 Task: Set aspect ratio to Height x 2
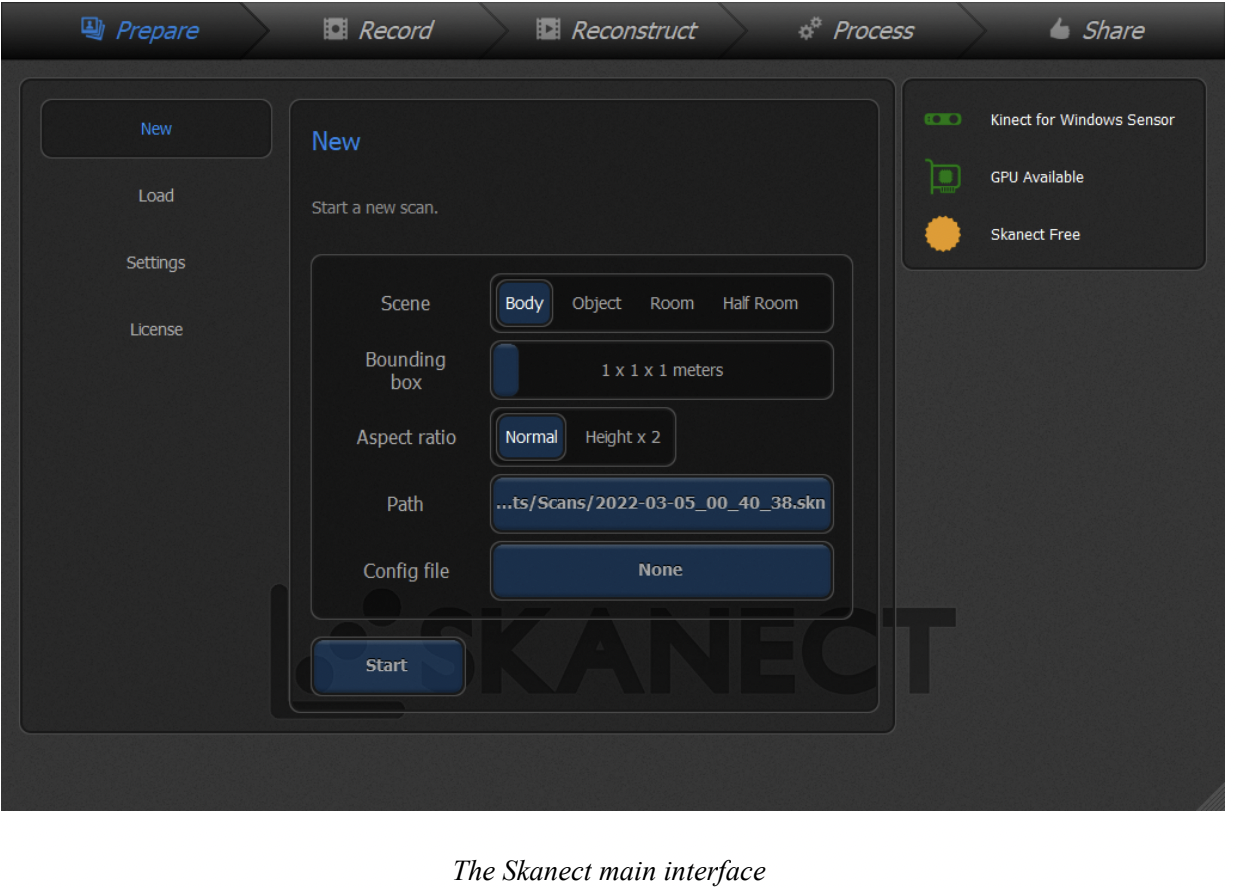pyautogui.click(x=622, y=437)
